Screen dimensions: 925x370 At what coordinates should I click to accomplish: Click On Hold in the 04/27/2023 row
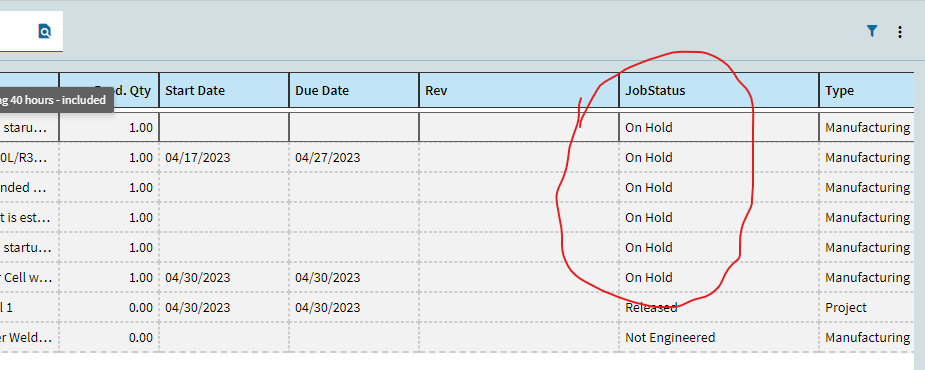pyautogui.click(x=719, y=158)
